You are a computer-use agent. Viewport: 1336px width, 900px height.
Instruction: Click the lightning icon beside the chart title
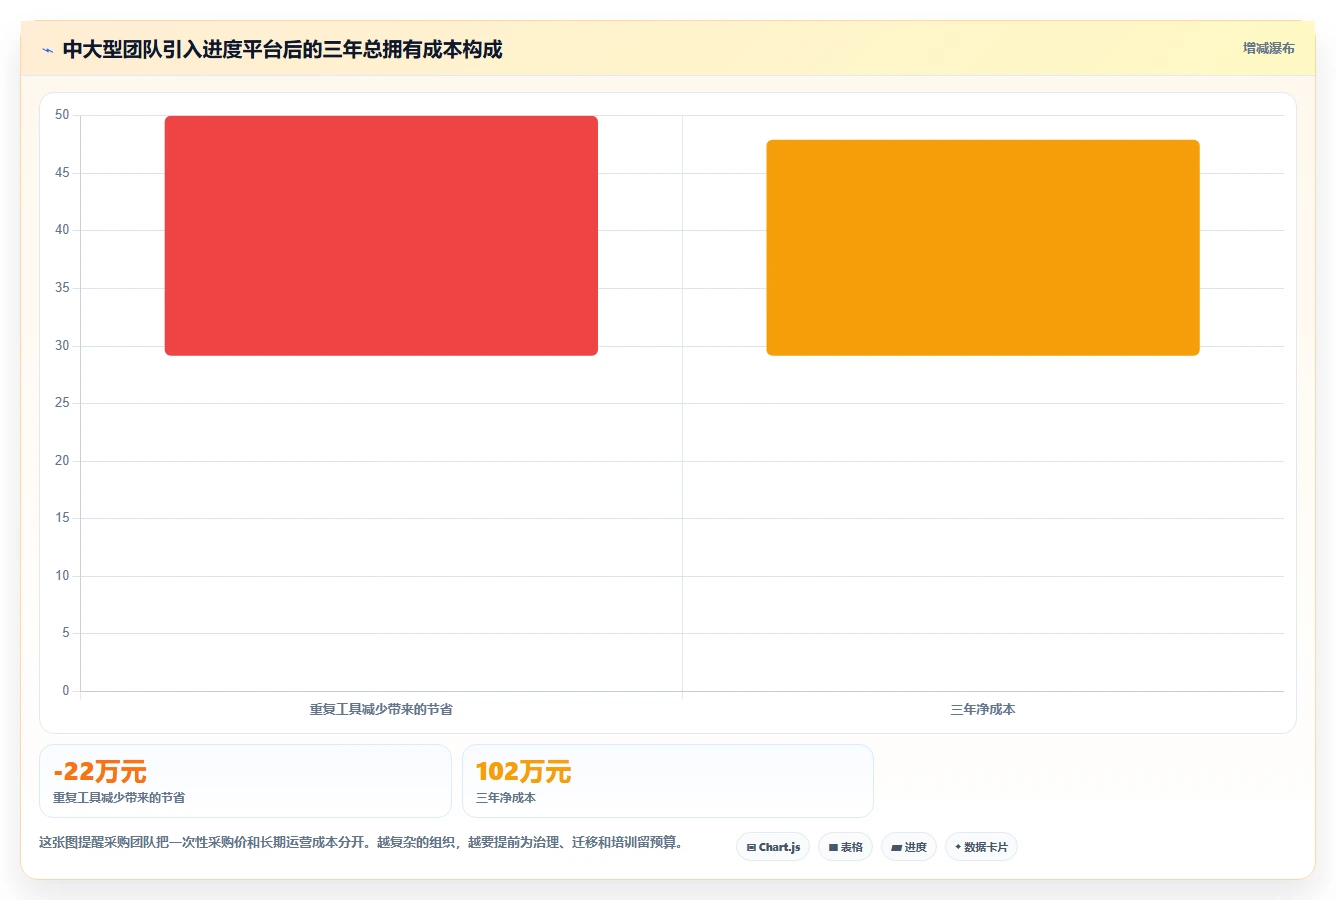click(47, 50)
